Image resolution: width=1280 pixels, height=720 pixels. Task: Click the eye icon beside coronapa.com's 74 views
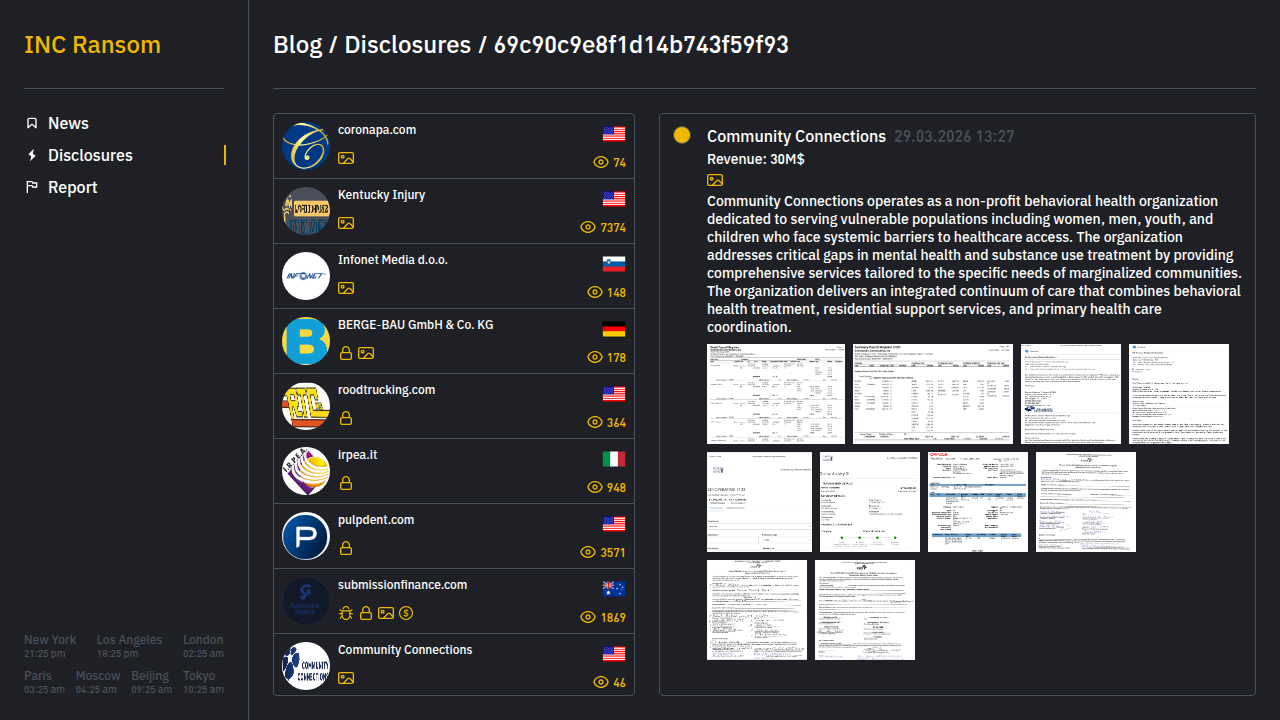point(601,162)
